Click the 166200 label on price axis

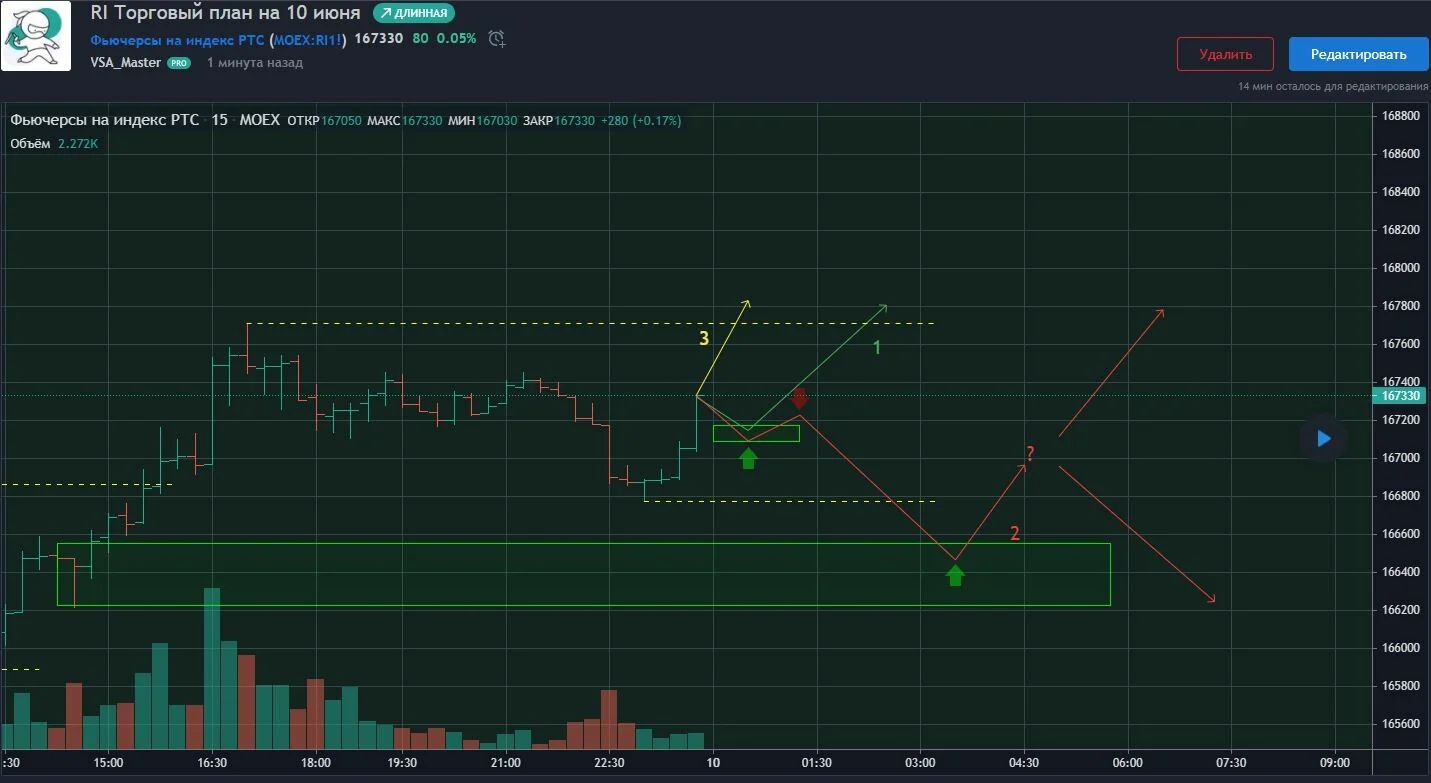tap(1401, 610)
